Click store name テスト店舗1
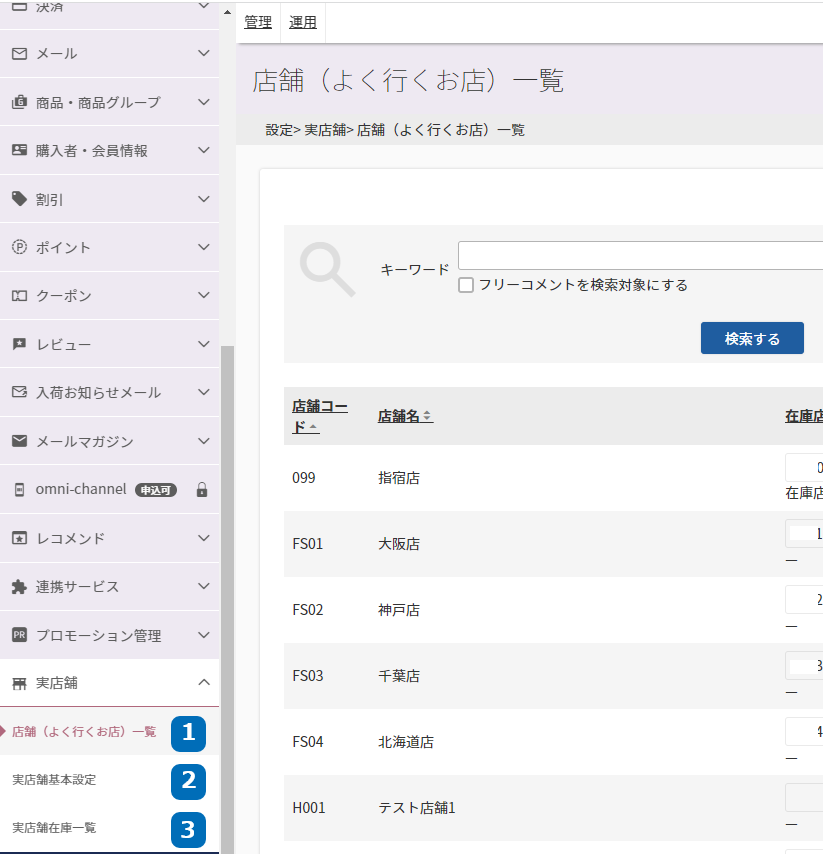Viewport: 823px width, 854px height. [x=417, y=808]
